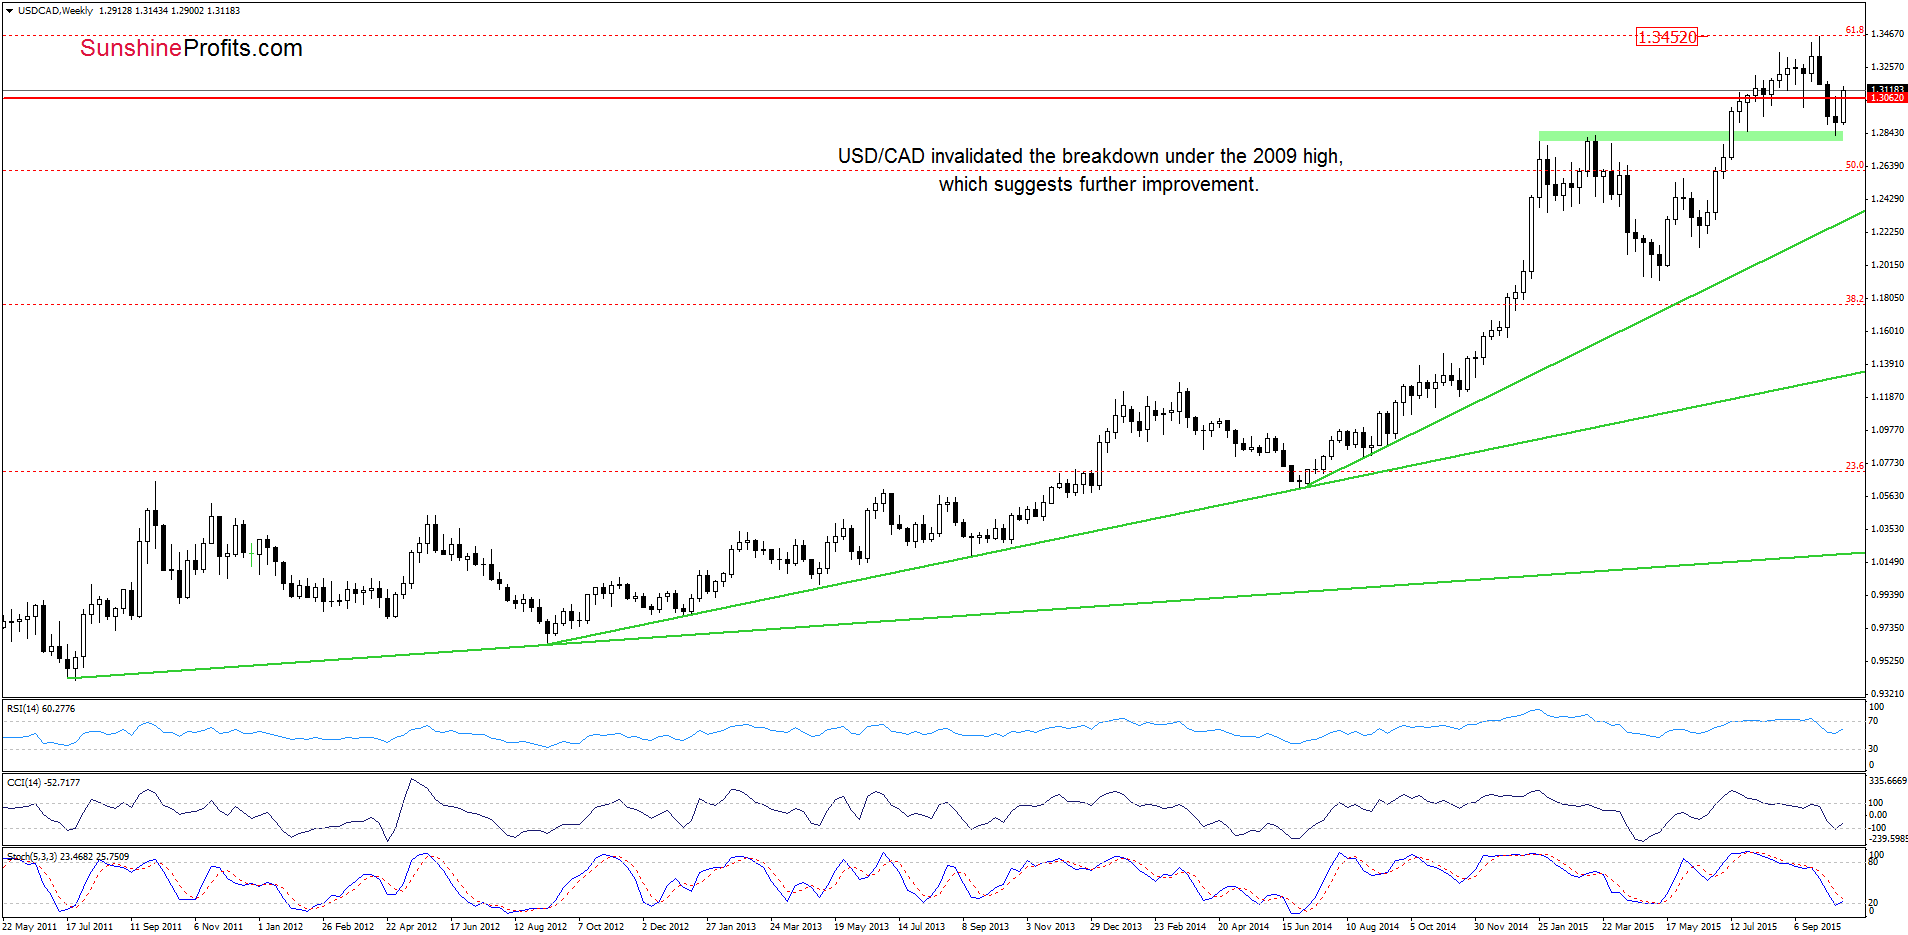Click the green support zone rectangle
1908x935 pixels.
tap(1690, 136)
